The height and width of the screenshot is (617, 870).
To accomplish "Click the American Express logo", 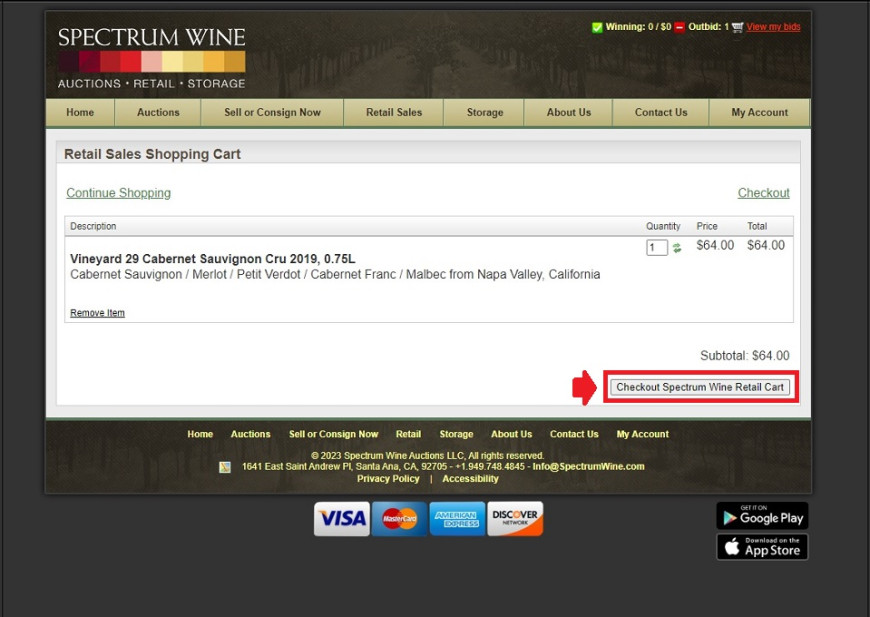I will [457, 519].
